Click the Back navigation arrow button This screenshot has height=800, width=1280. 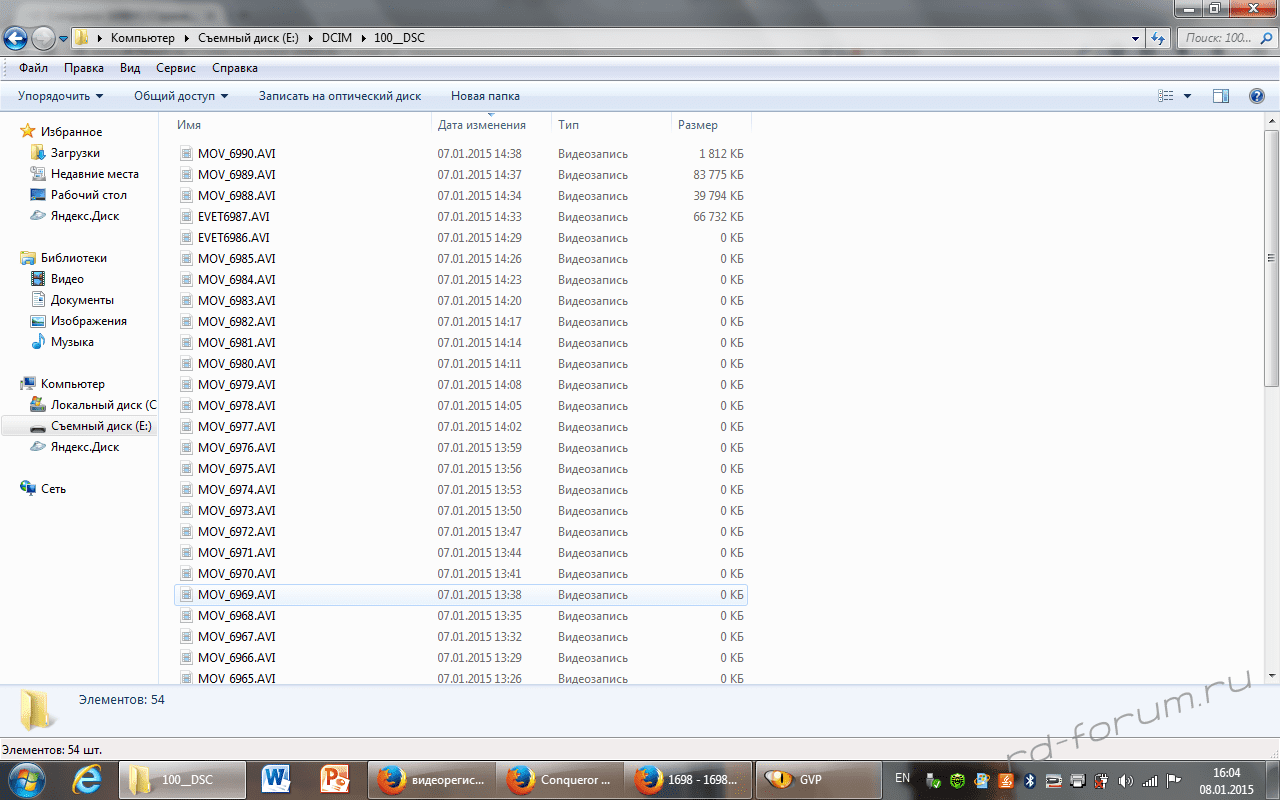[16, 38]
